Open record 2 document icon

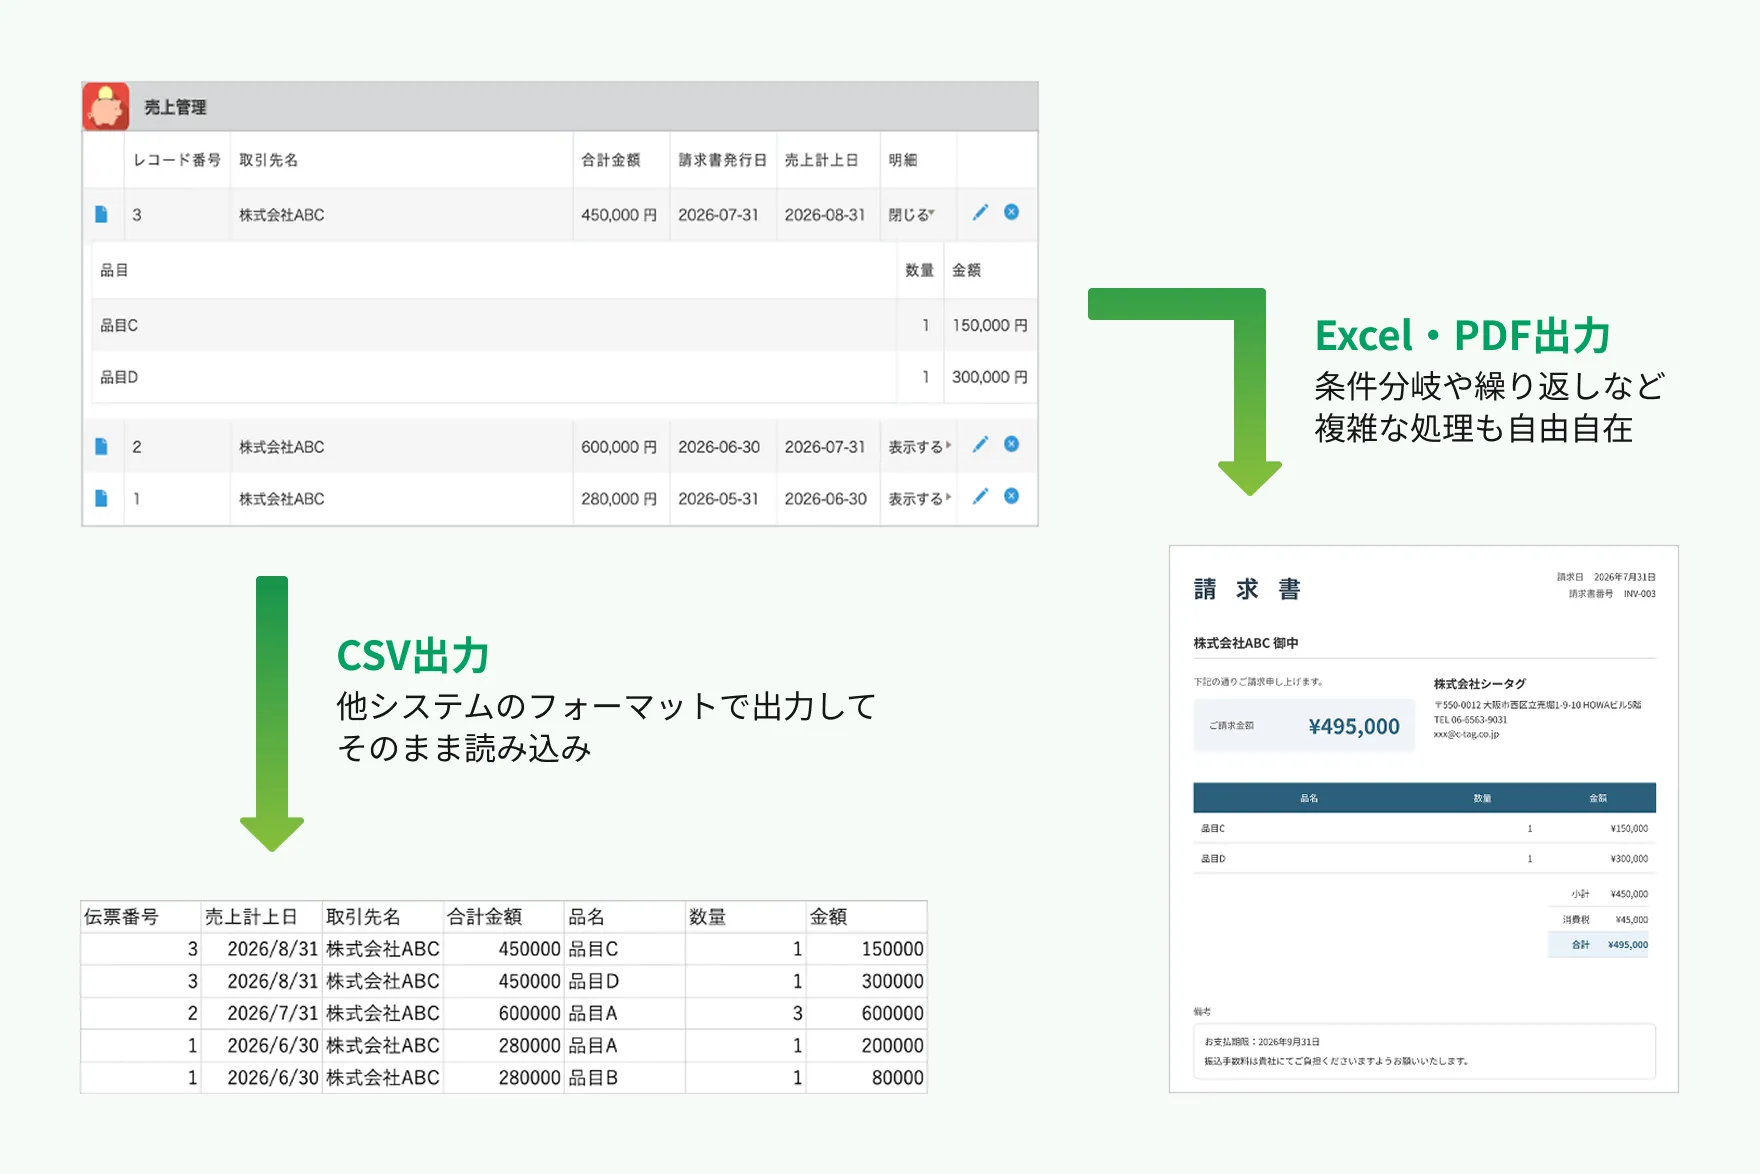click(x=101, y=446)
